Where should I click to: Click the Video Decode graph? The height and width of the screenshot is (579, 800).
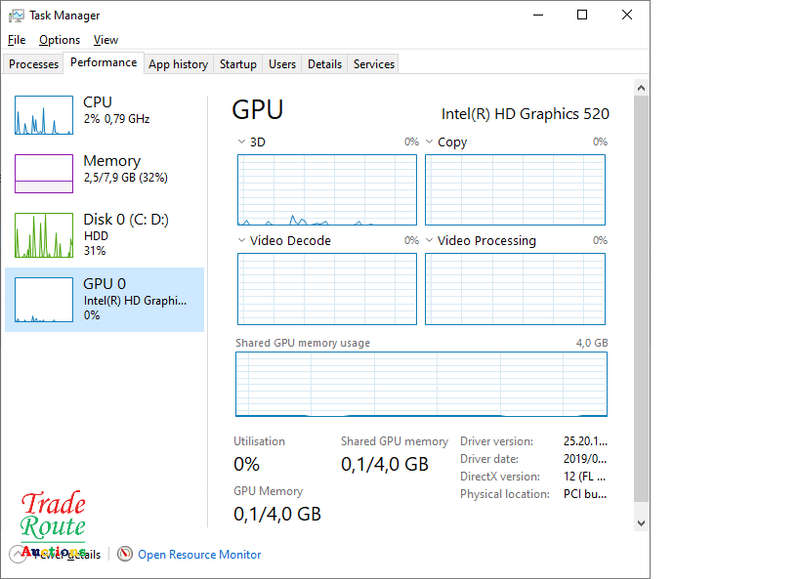click(327, 289)
